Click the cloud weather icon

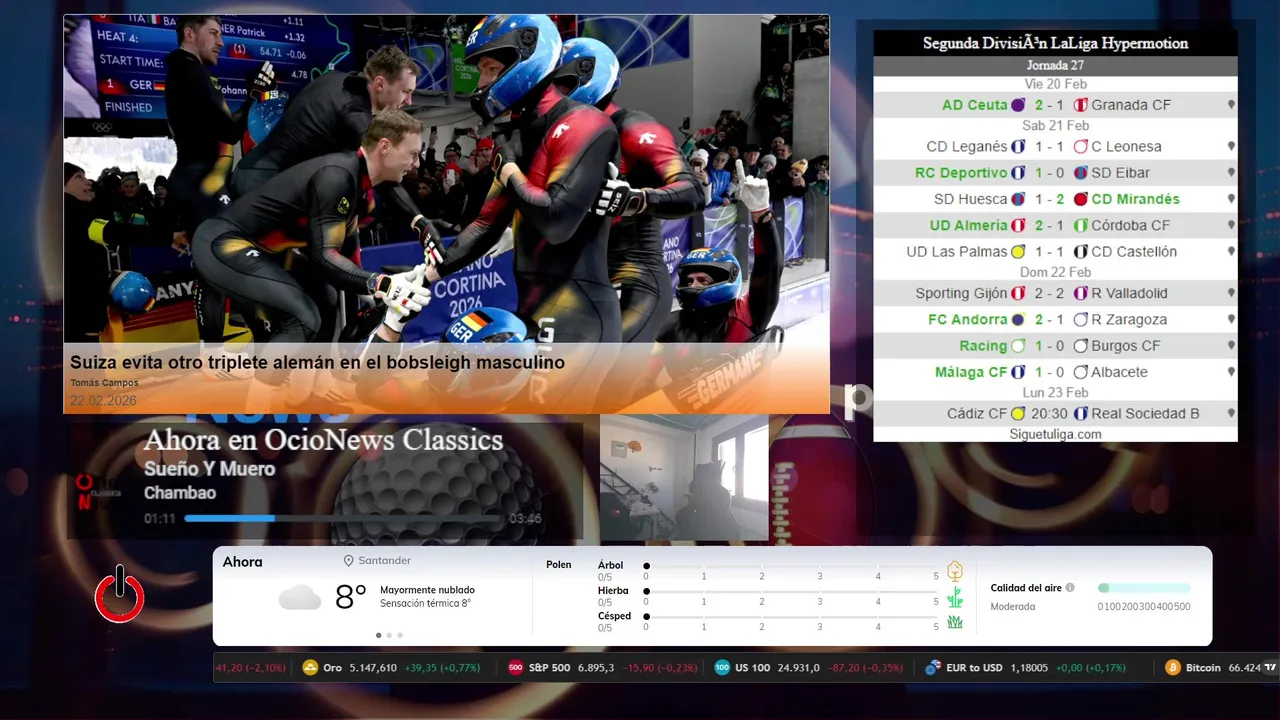tap(300, 598)
